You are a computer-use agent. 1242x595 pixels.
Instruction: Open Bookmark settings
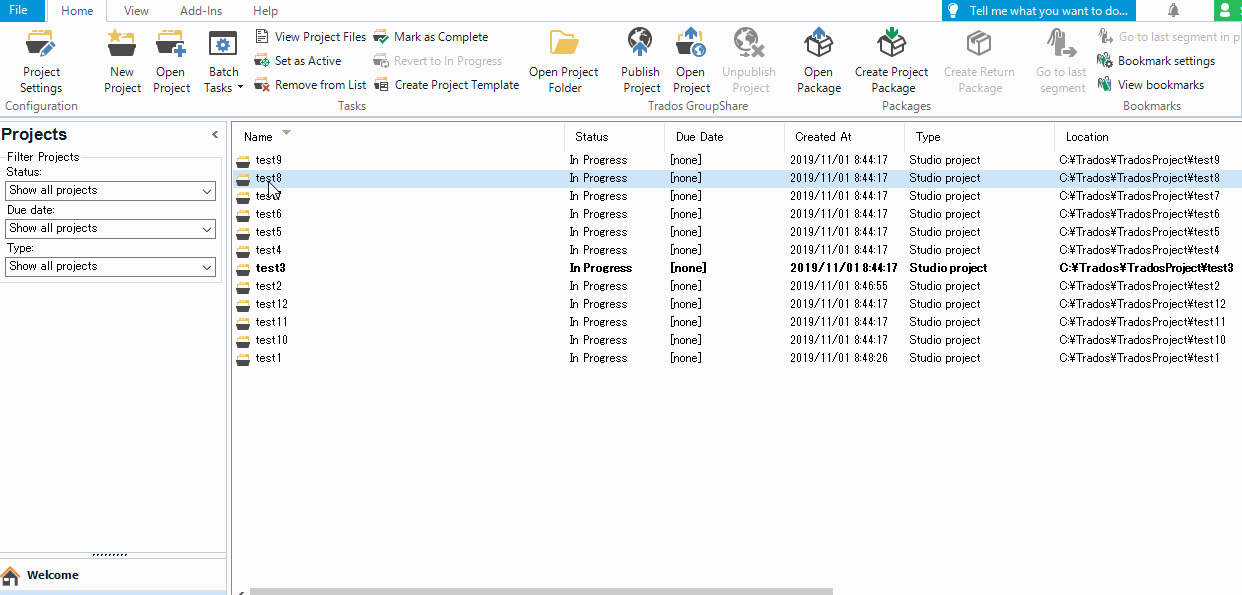click(1156, 61)
